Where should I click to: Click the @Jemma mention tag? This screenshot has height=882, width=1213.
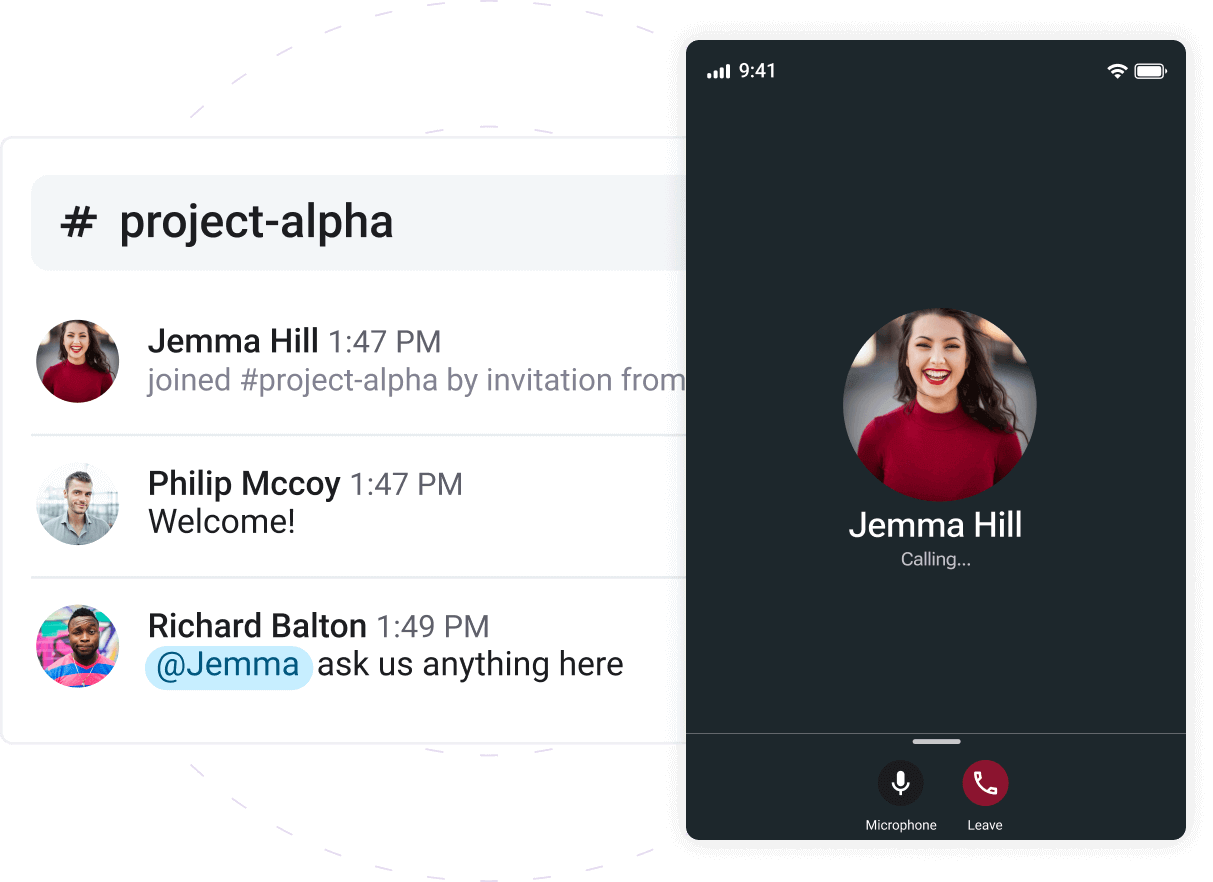[229, 665]
